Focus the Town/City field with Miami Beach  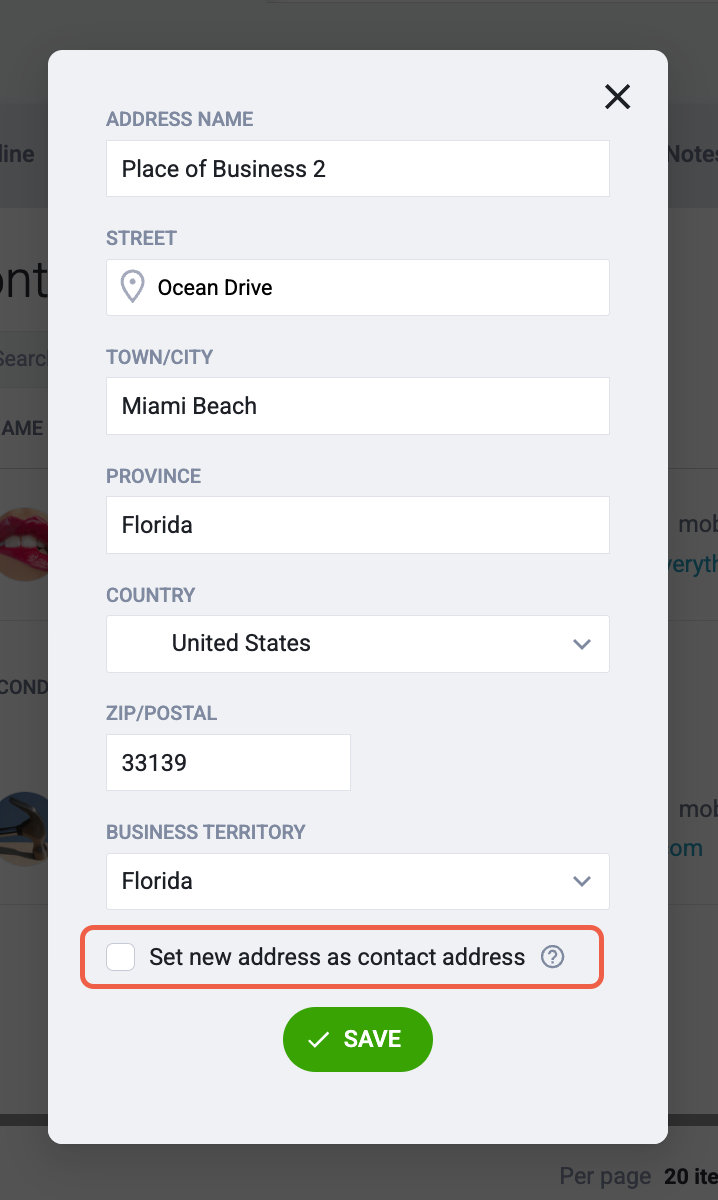(358, 406)
